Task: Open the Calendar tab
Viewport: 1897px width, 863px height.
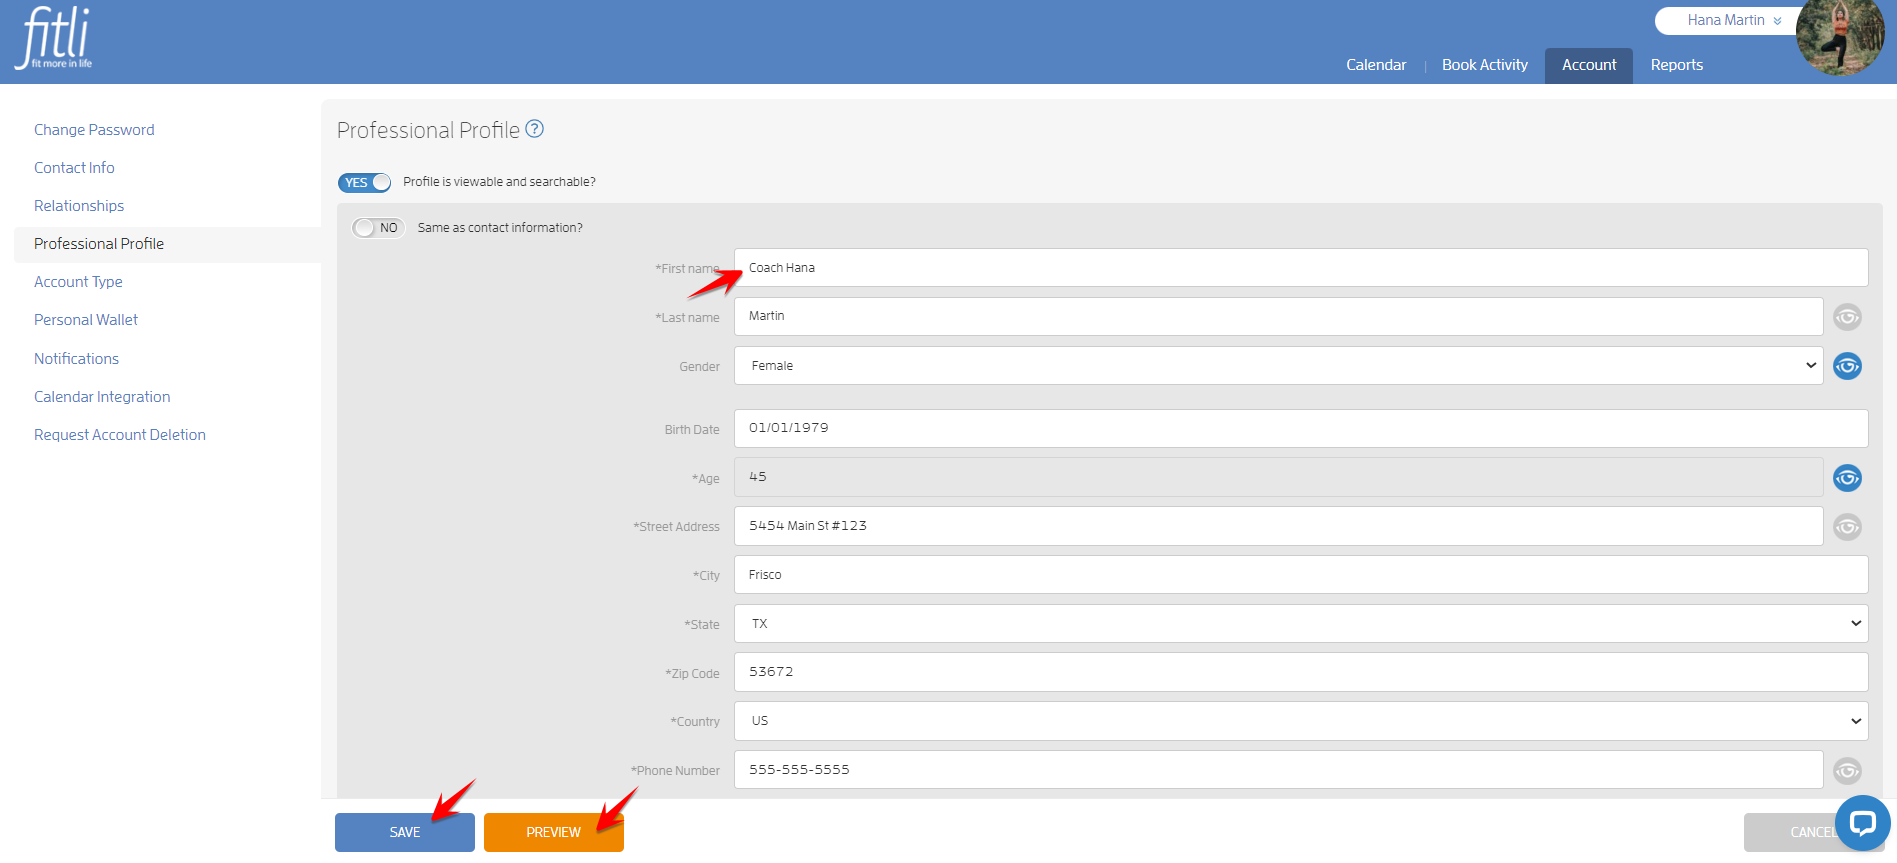Action: click(x=1376, y=65)
